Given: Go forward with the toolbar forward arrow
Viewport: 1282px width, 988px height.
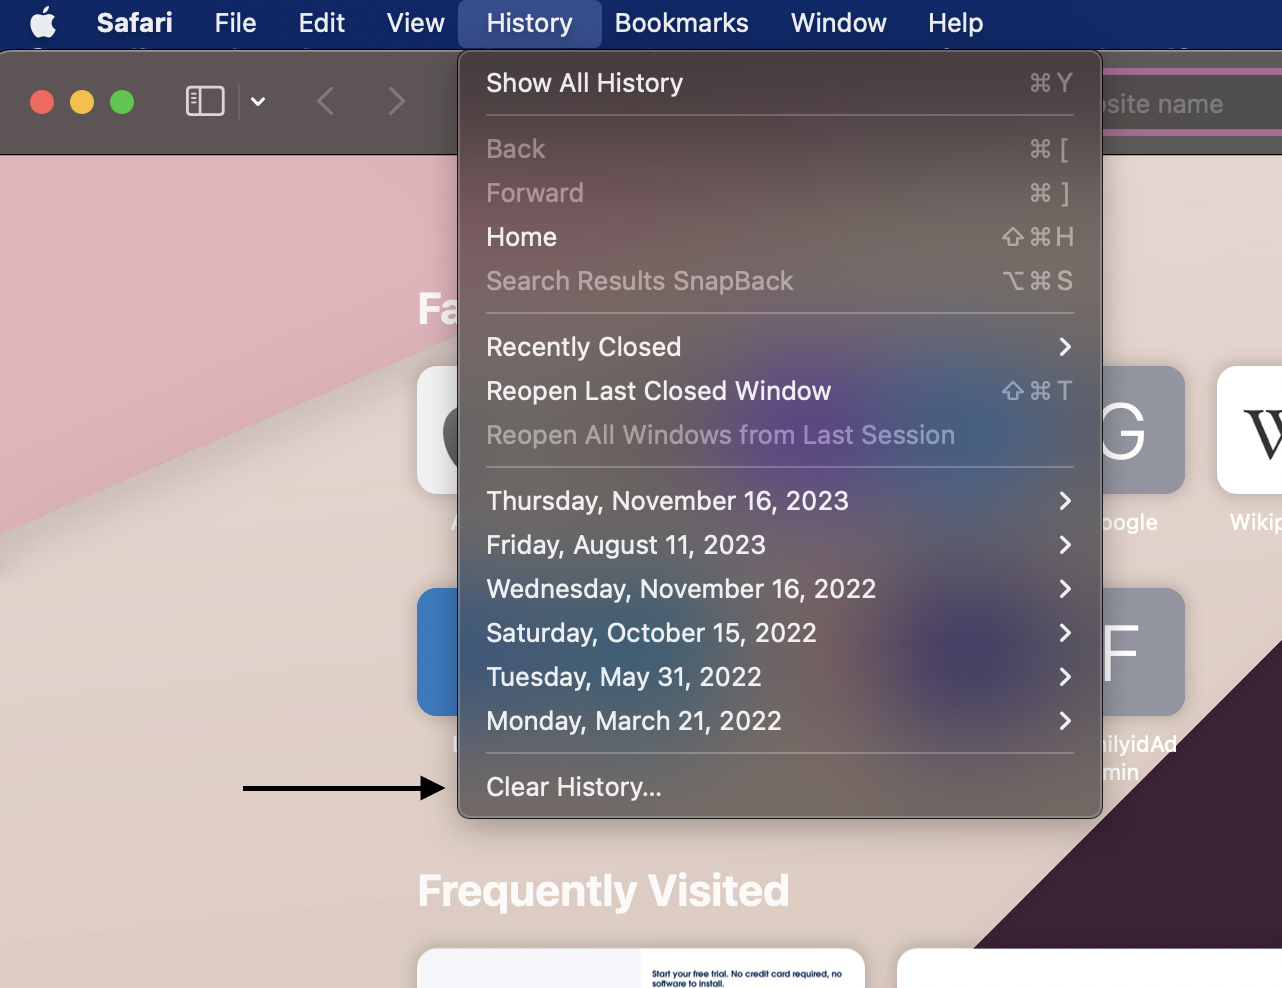Looking at the screenshot, I should [397, 101].
